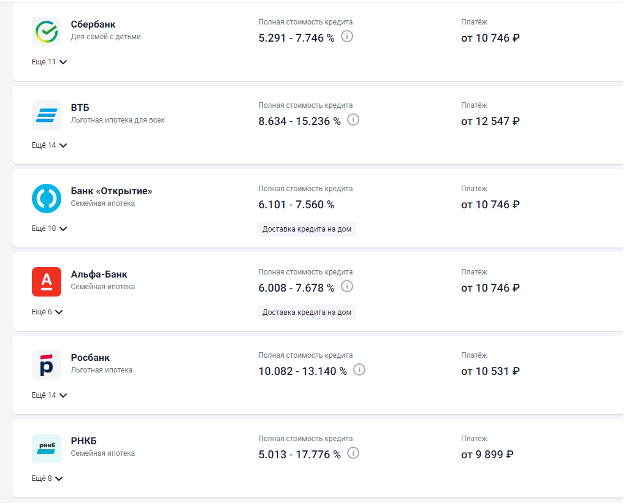The width and height of the screenshot is (624, 504).
Task: Click 'Доставка кредита на дом' tag for Otkritie
Action: [x=307, y=229]
